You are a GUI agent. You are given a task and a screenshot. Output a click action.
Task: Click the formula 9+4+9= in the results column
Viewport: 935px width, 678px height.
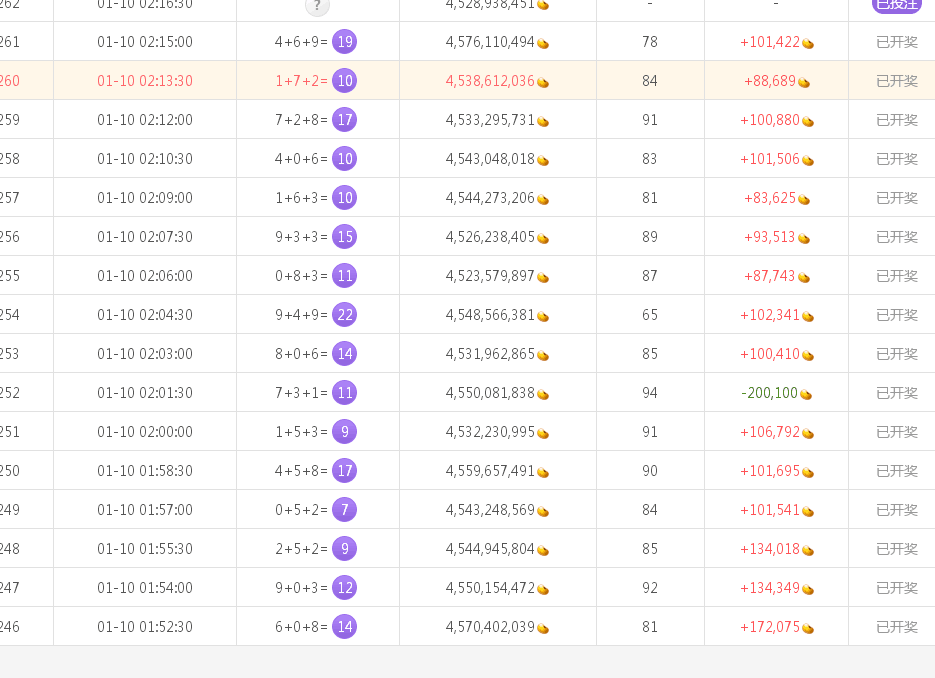point(301,315)
